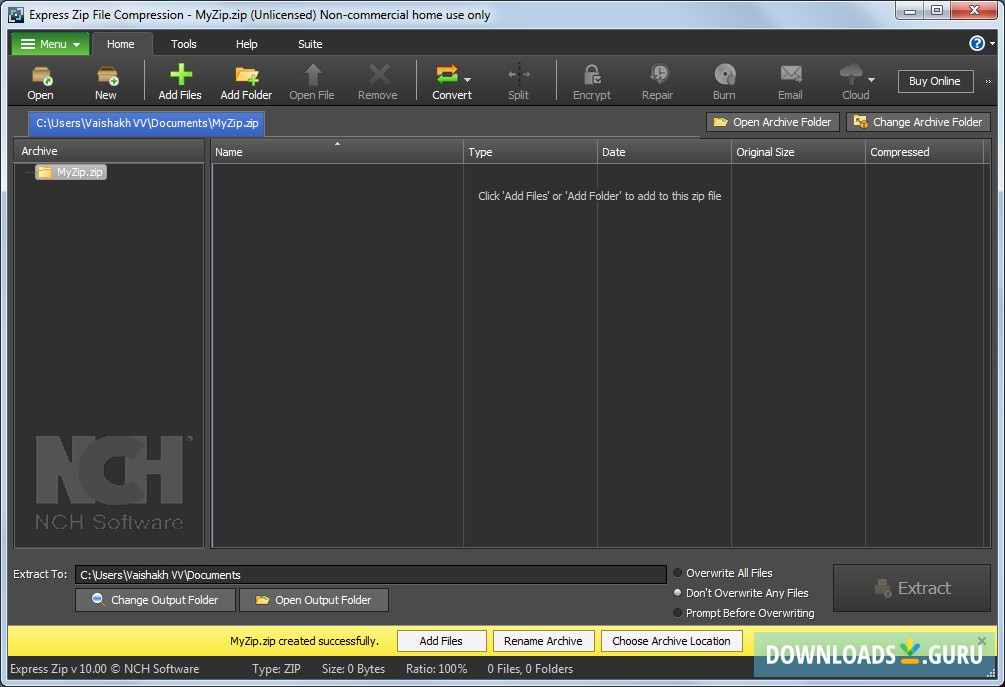
Task: Open an archive with the Open icon
Action: (41, 76)
